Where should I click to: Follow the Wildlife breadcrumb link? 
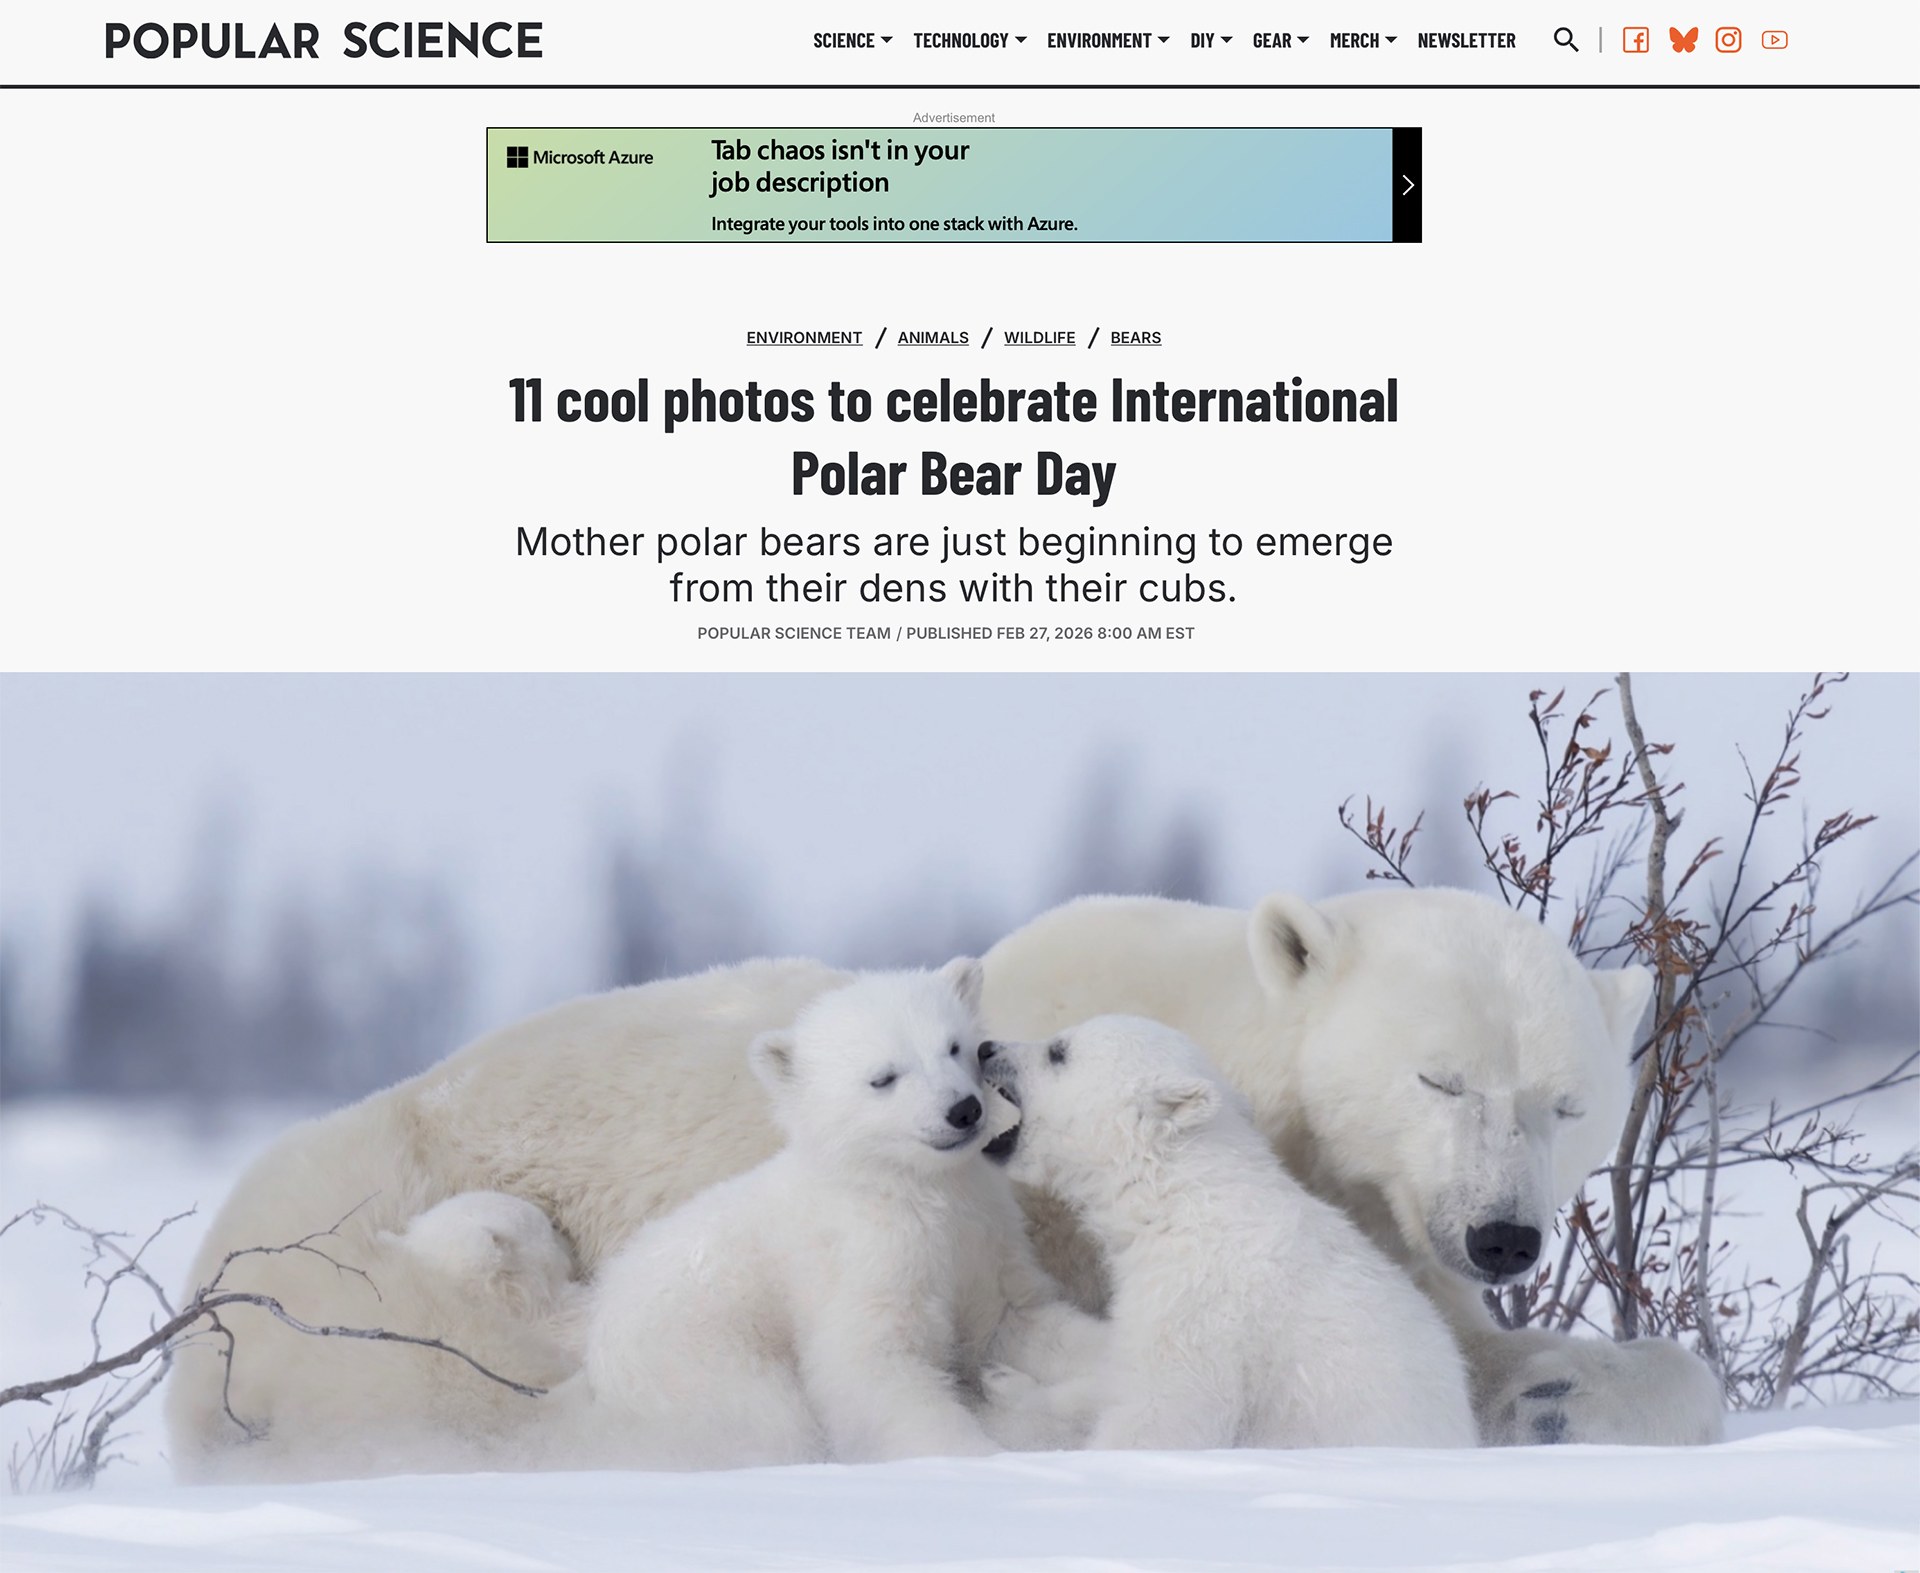(1040, 338)
